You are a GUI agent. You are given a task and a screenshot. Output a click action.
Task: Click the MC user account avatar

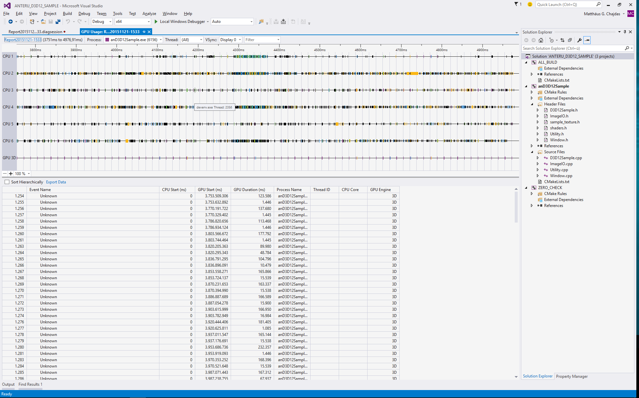630,13
